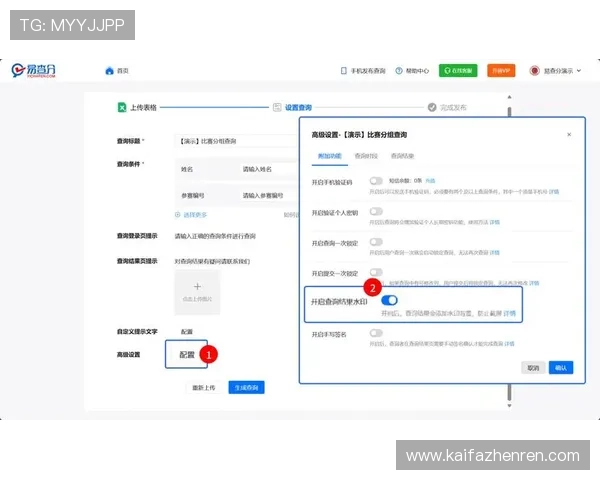
Task: Open 详情 link under 开启验证个人密钥
Action: click(494, 222)
